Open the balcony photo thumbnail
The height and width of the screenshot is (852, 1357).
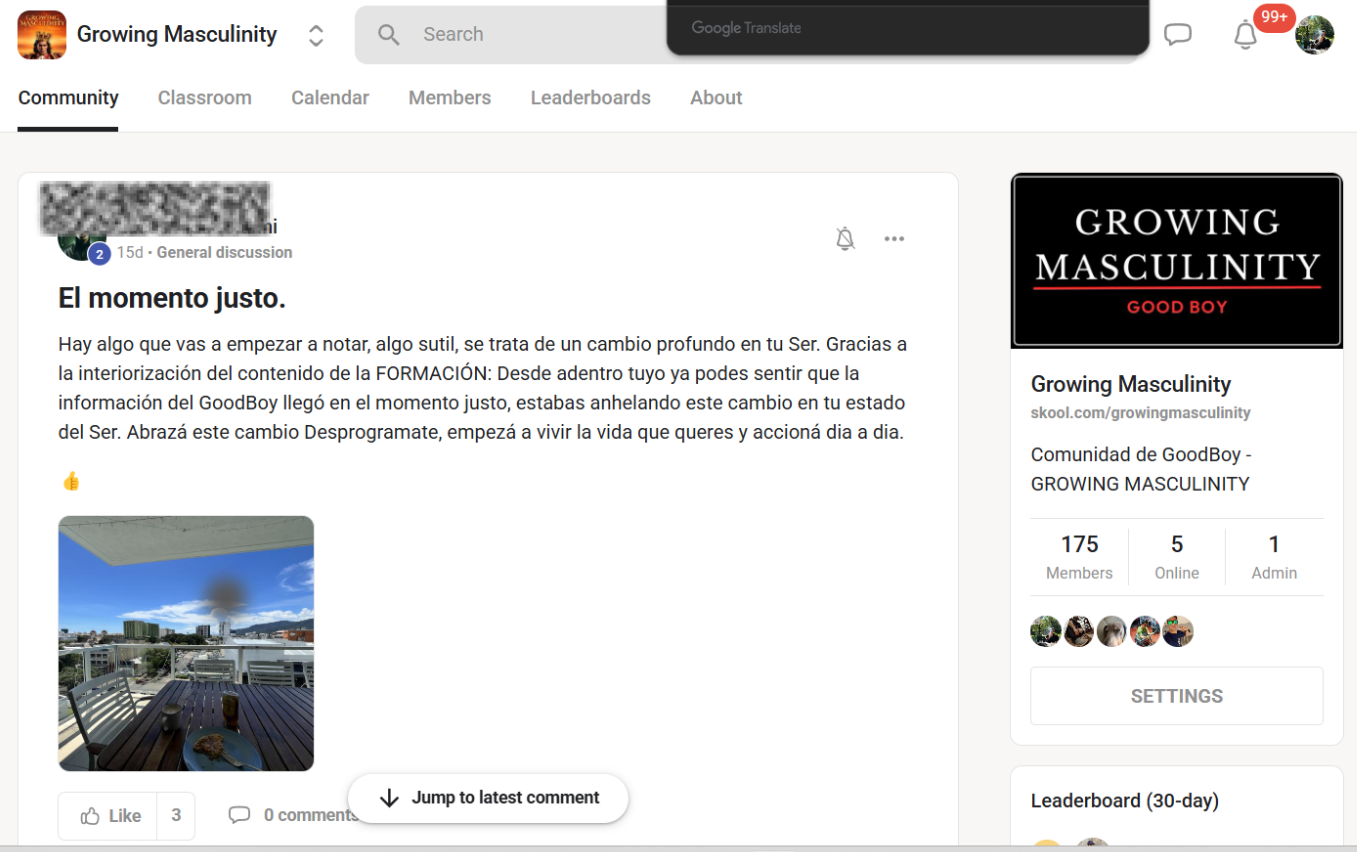click(x=186, y=643)
